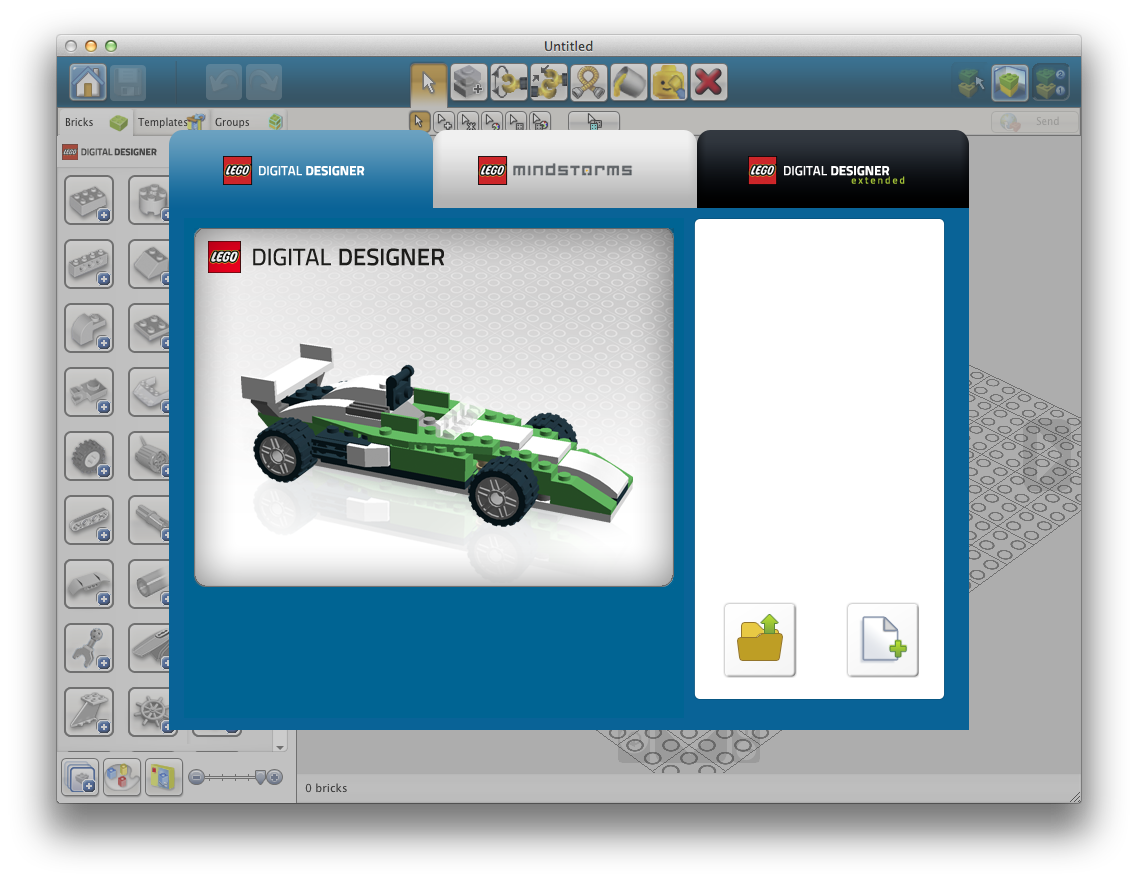Open the axle parts category
The image size is (1138, 882).
click(x=150, y=520)
